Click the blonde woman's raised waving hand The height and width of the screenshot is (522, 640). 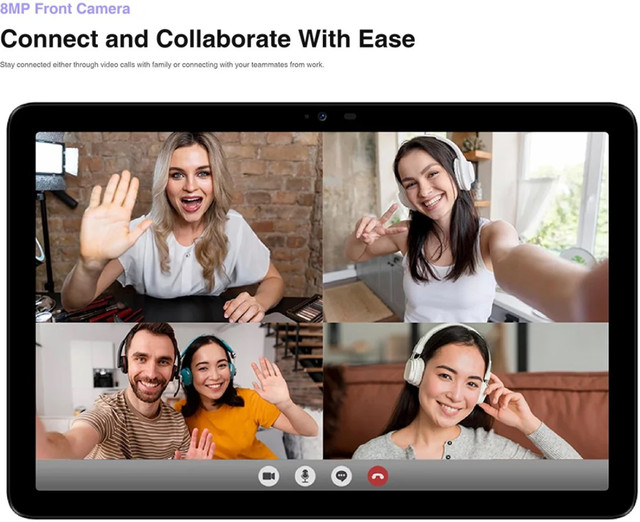(112, 215)
